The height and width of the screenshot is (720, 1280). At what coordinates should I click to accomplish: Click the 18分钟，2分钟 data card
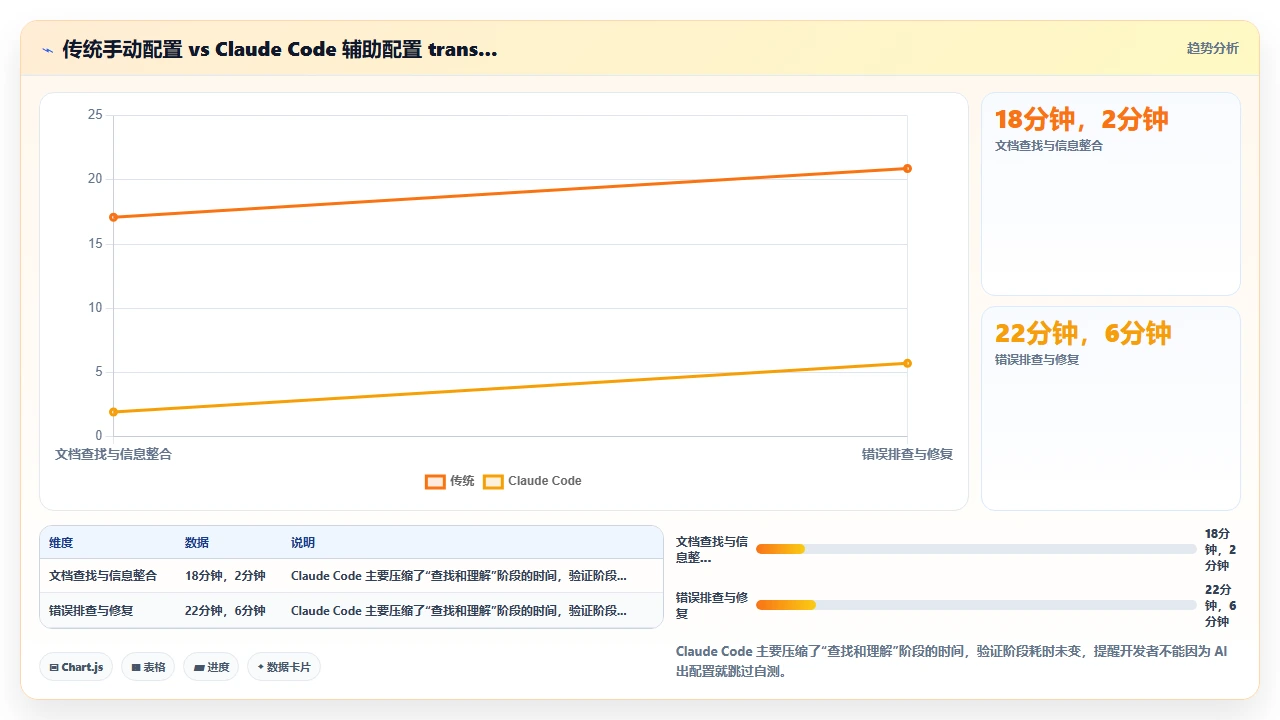pos(1111,194)
